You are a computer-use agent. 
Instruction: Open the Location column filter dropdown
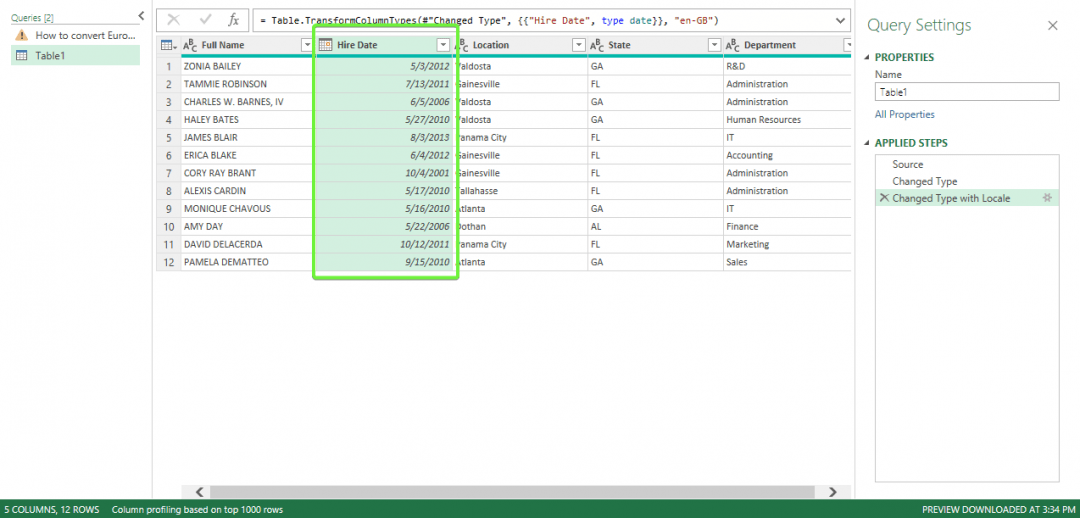click(579, 45)
